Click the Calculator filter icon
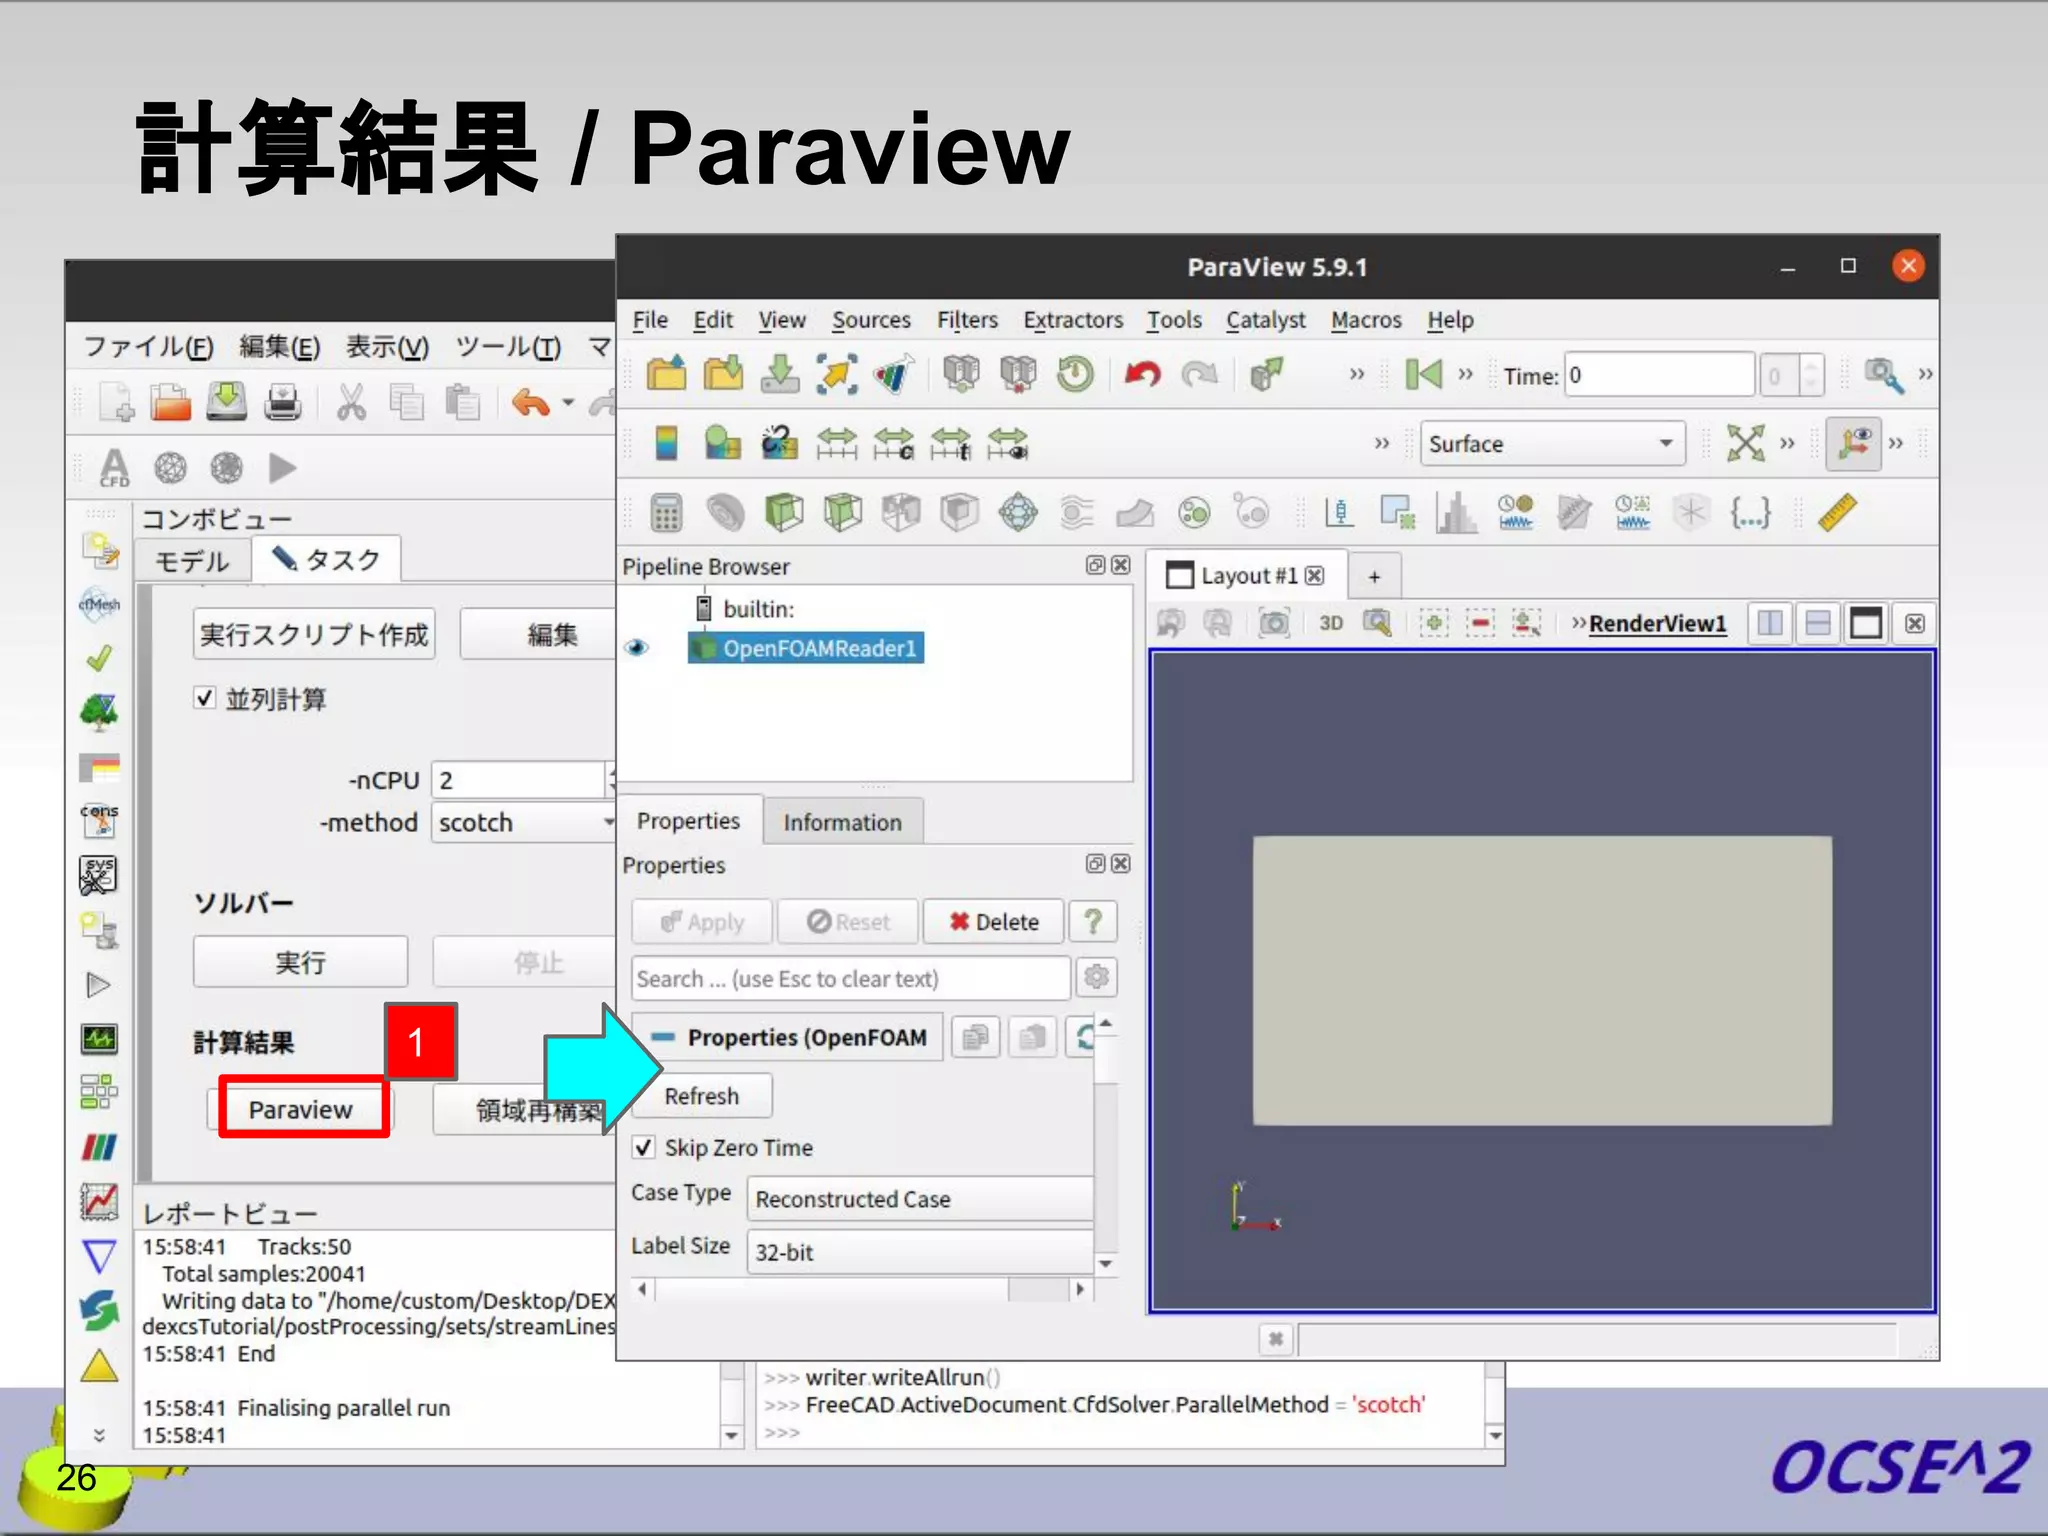This screenshot has width=2048, height=1536. [666, 513]
